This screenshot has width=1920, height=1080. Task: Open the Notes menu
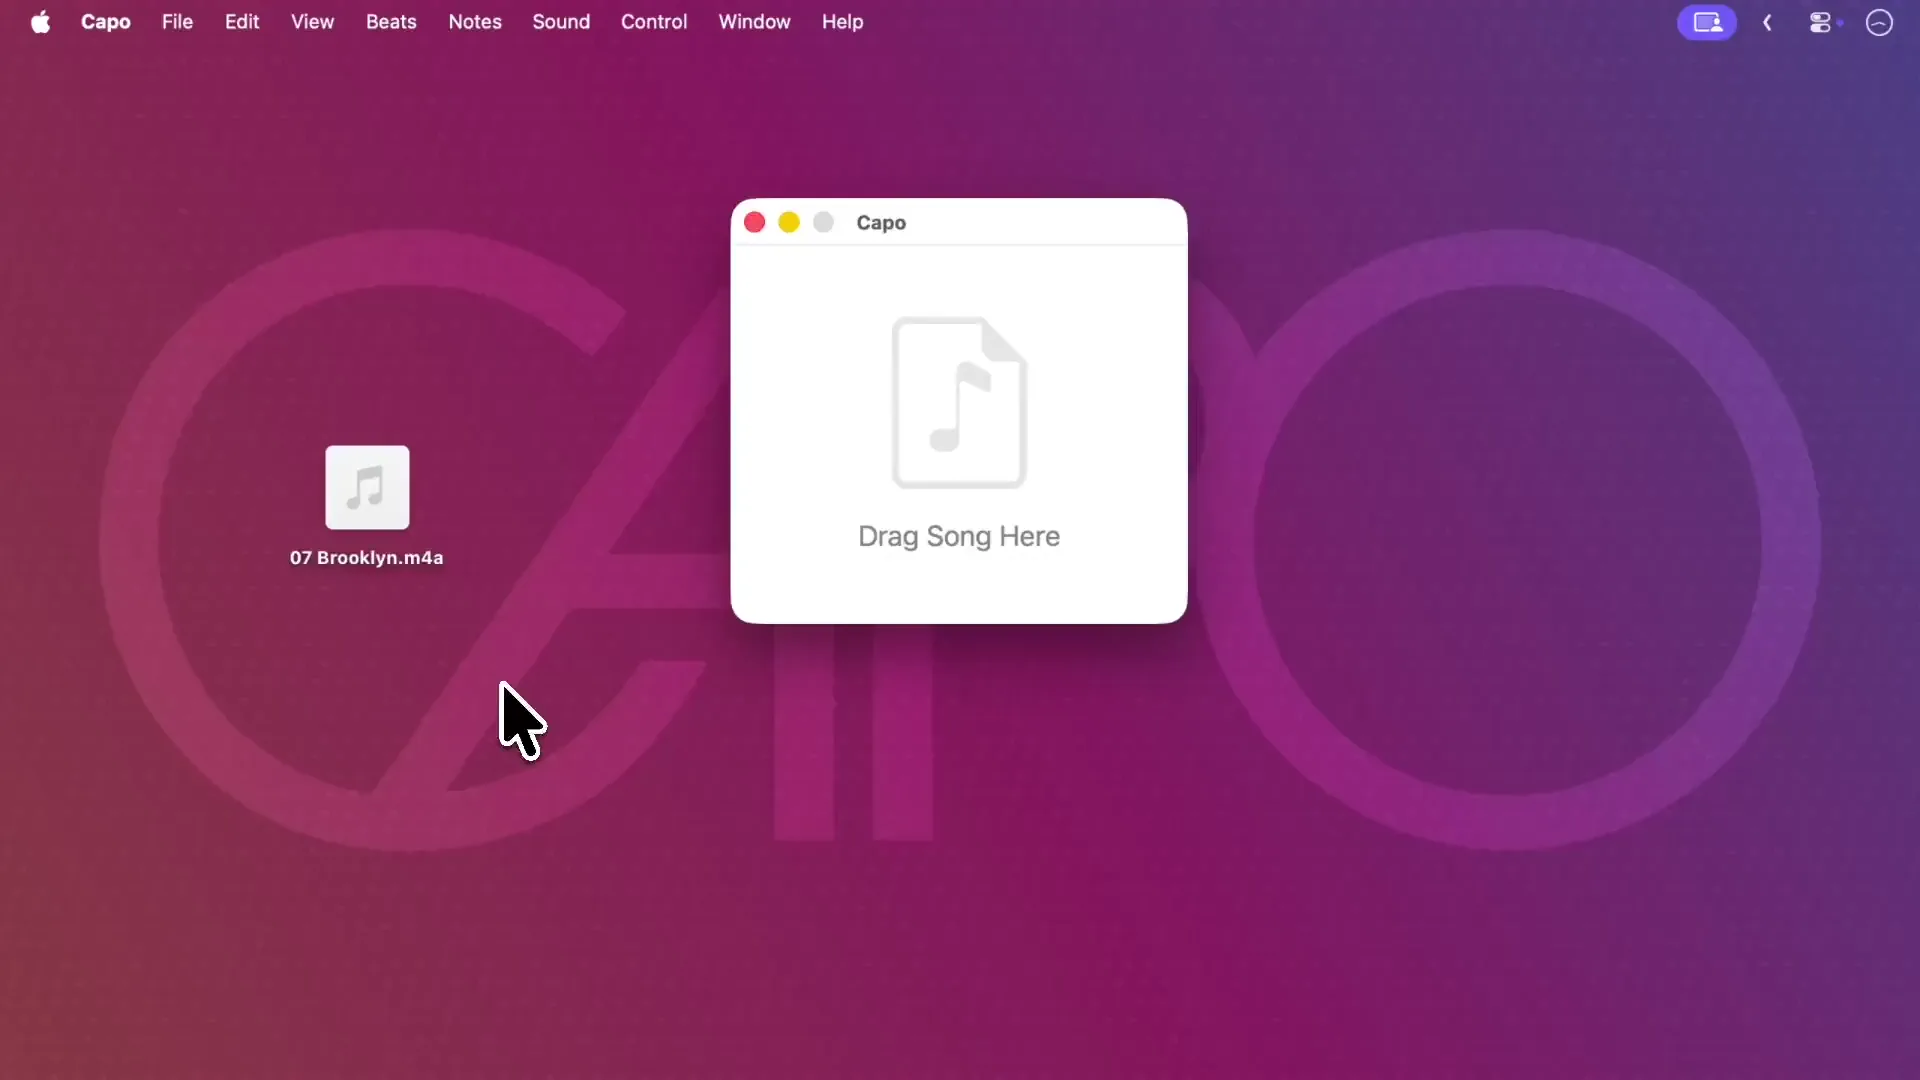click(475, 22)
